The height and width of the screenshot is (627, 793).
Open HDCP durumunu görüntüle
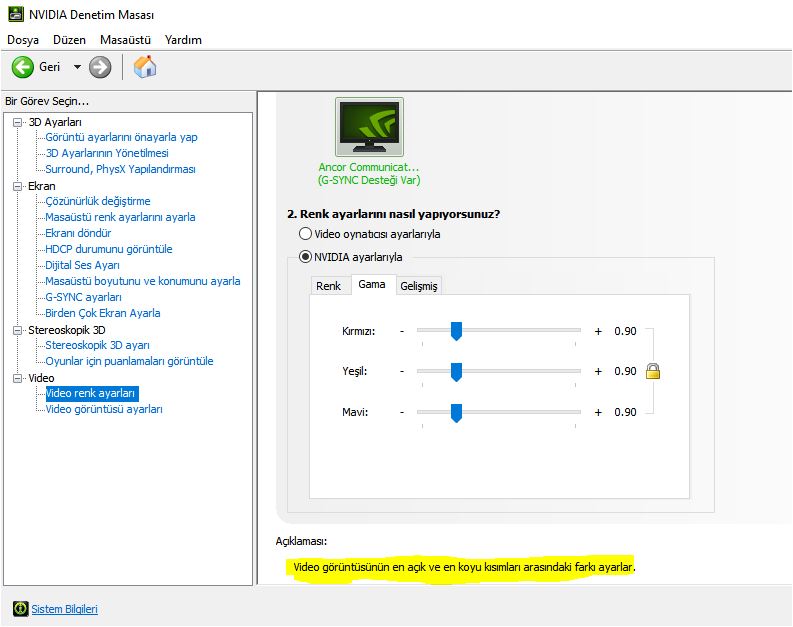click(109, 249)
